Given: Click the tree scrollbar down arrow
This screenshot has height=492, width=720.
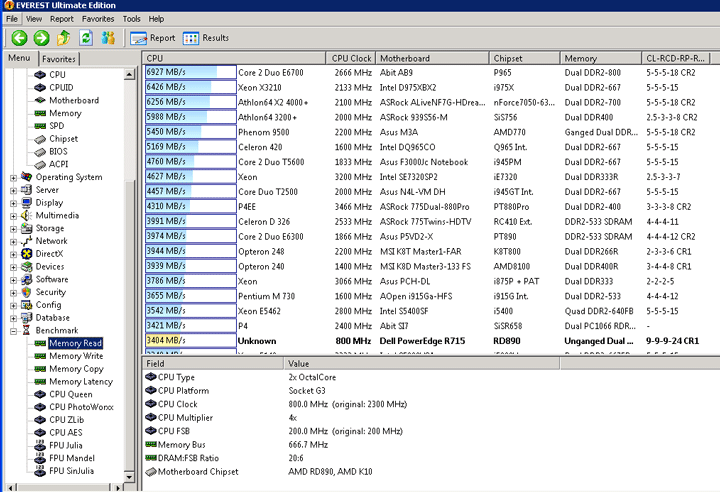Looking at the screenshot, I should click(x=129, y=477).
